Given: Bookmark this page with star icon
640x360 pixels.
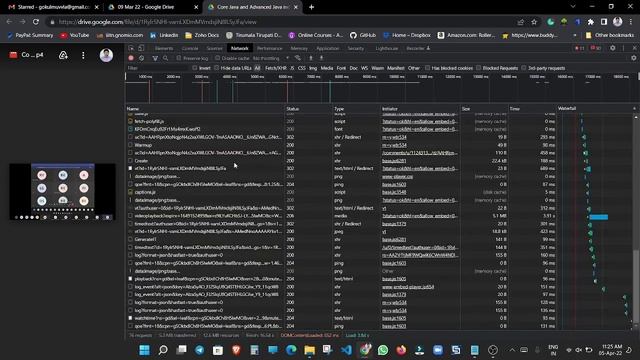Looking at the screenshot, I should (x=534, y=22).
